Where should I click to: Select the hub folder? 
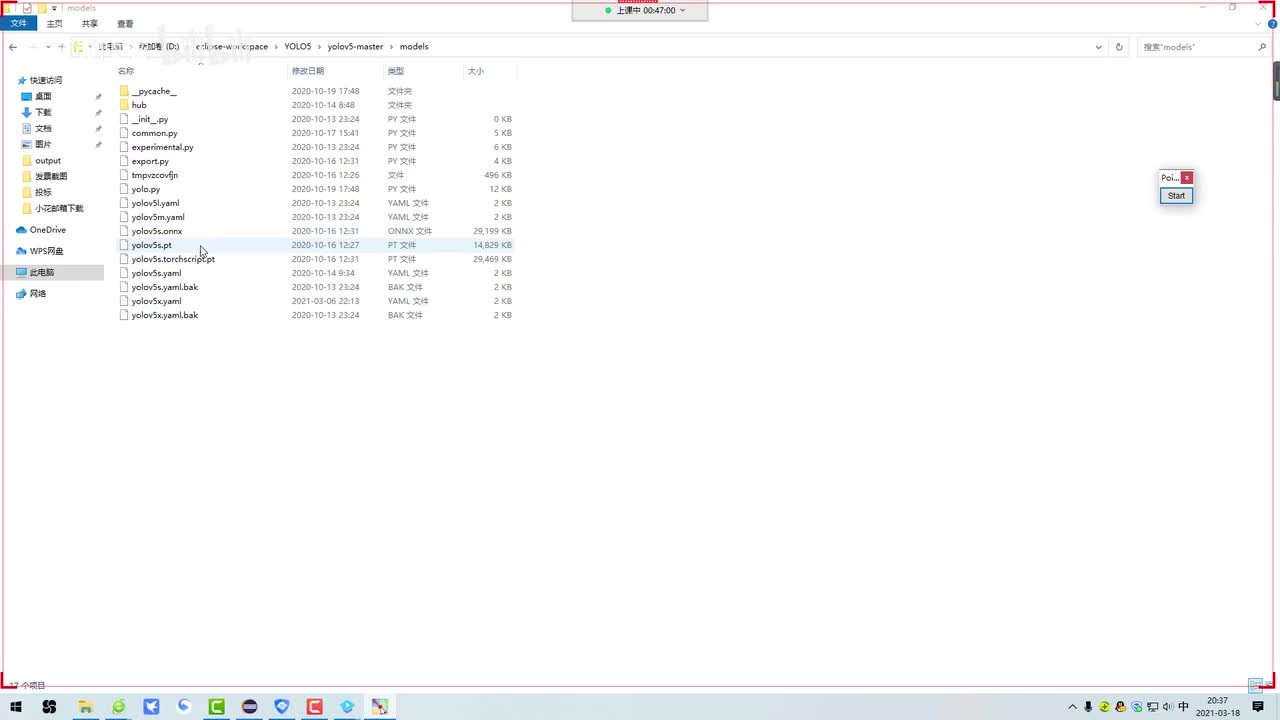click(139, 105)
